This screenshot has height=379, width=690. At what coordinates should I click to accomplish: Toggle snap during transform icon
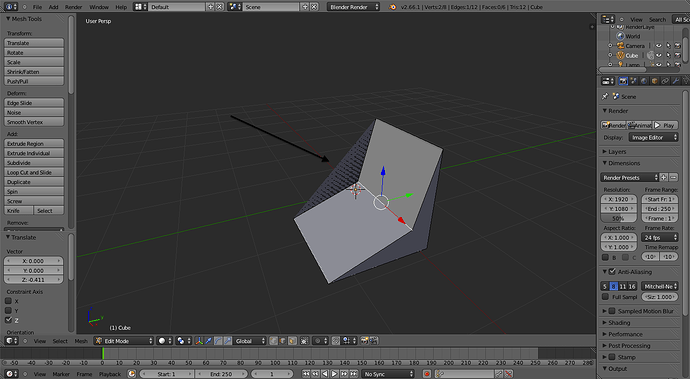(x=336, y=341)
